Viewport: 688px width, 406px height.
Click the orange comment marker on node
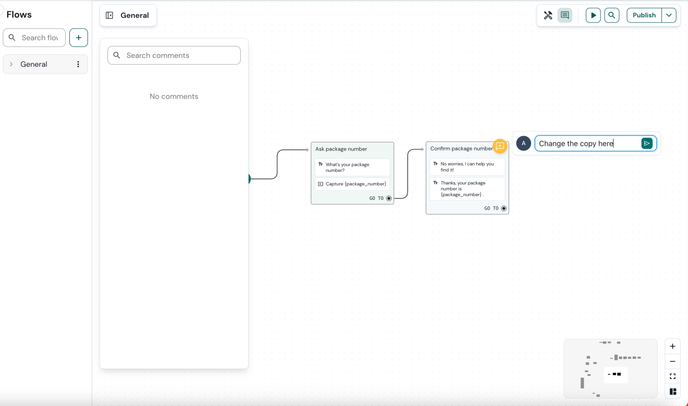coord(500,146)
